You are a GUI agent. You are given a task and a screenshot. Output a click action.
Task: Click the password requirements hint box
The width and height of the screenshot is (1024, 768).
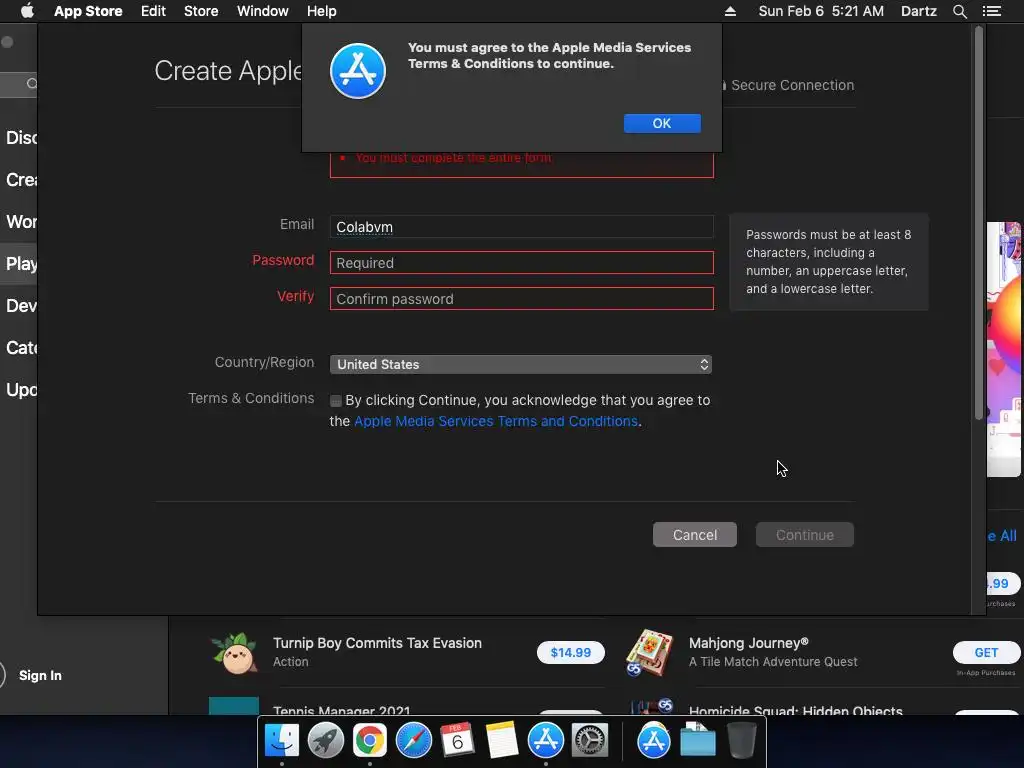click(828, 261)
